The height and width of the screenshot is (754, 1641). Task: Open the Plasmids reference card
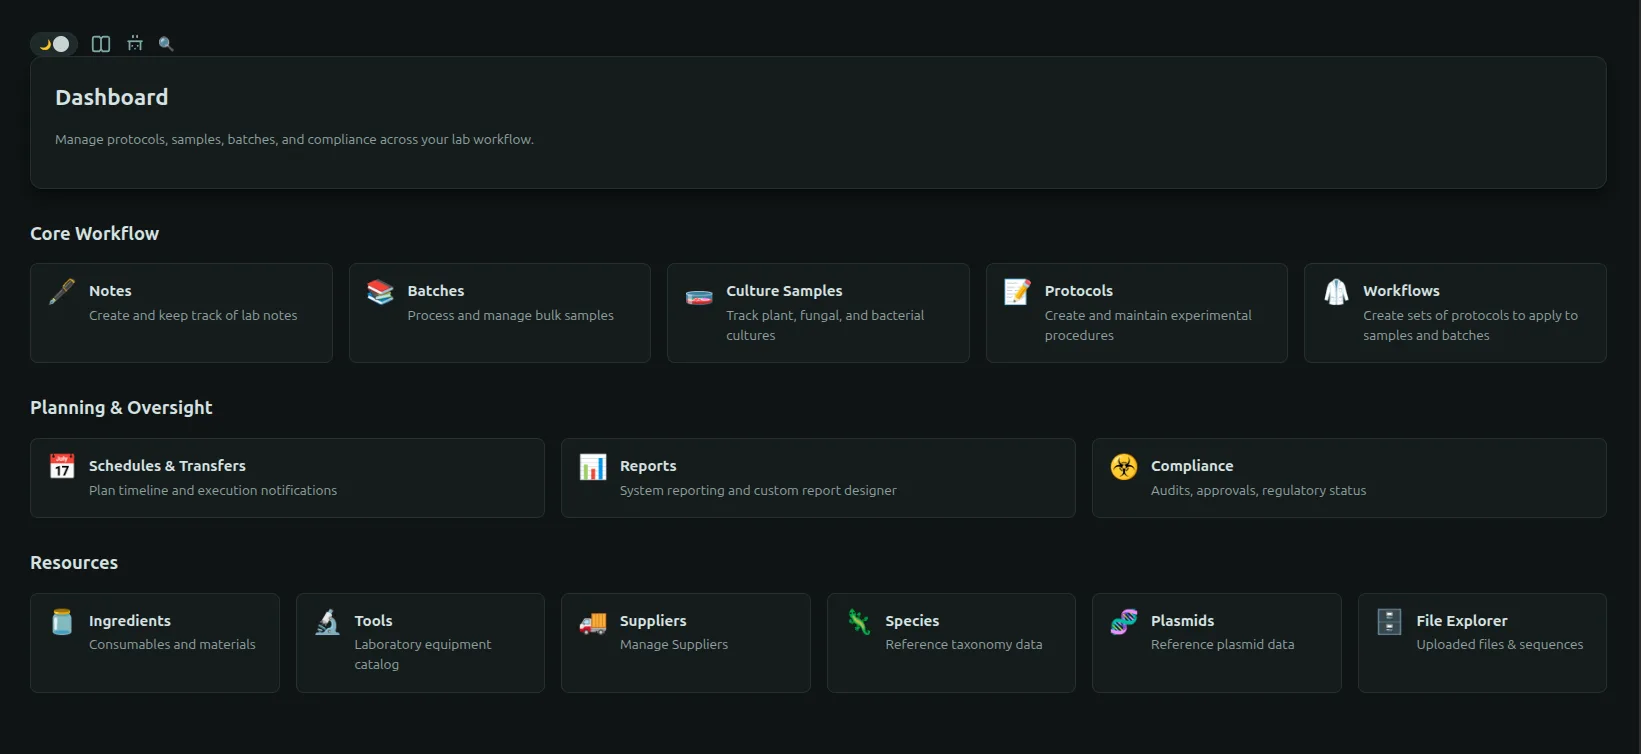pyautogui.click(x=1216, y=643)
